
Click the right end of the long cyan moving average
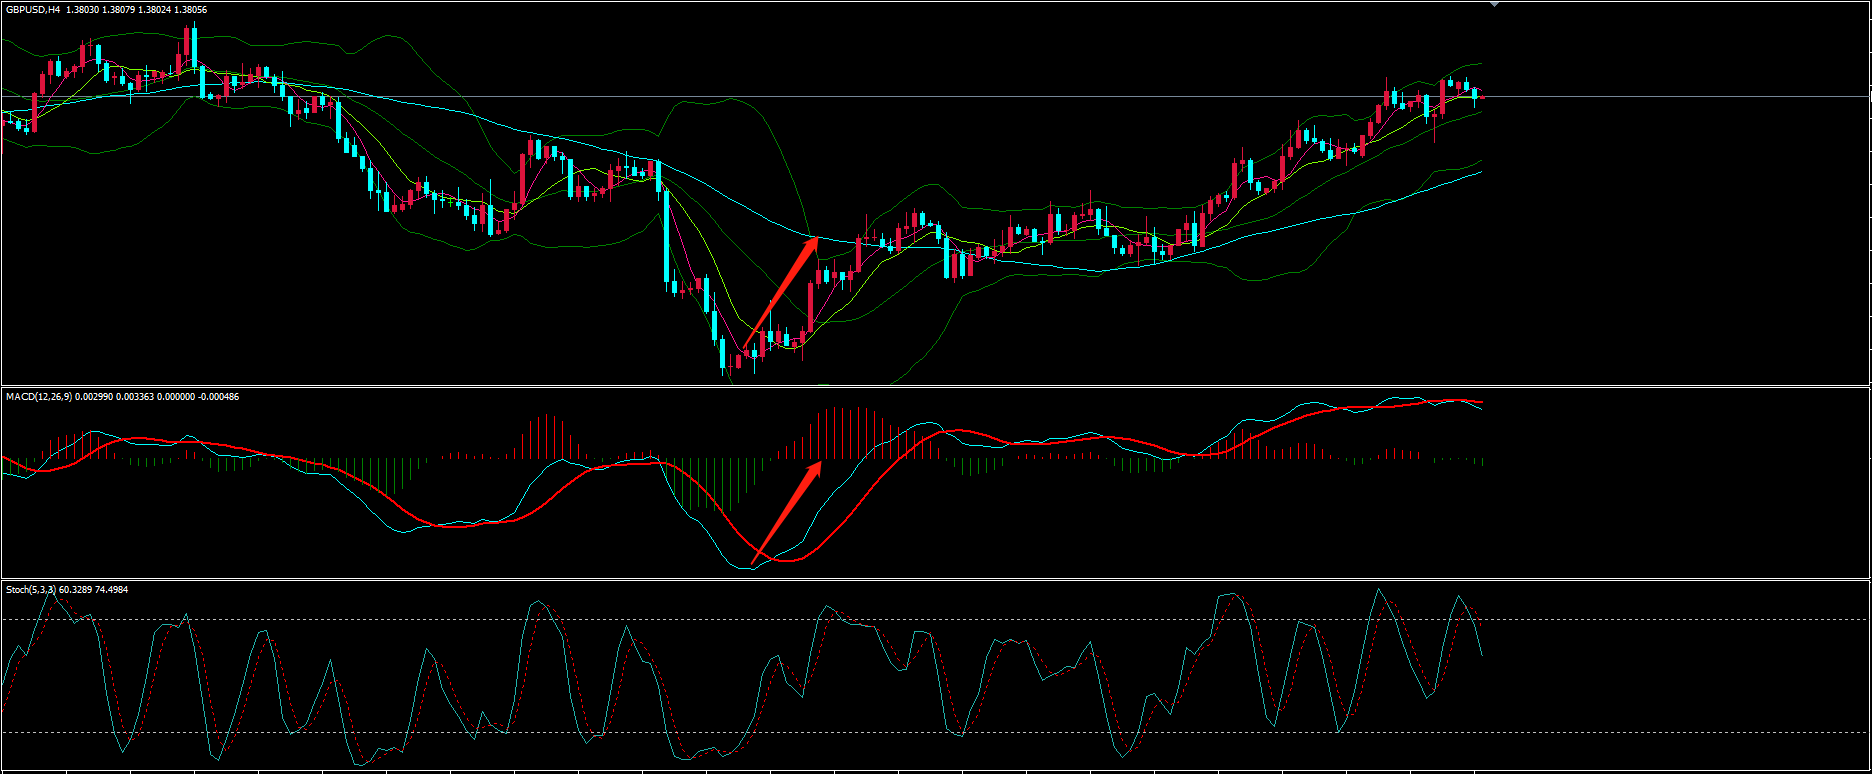[1480, 172]
